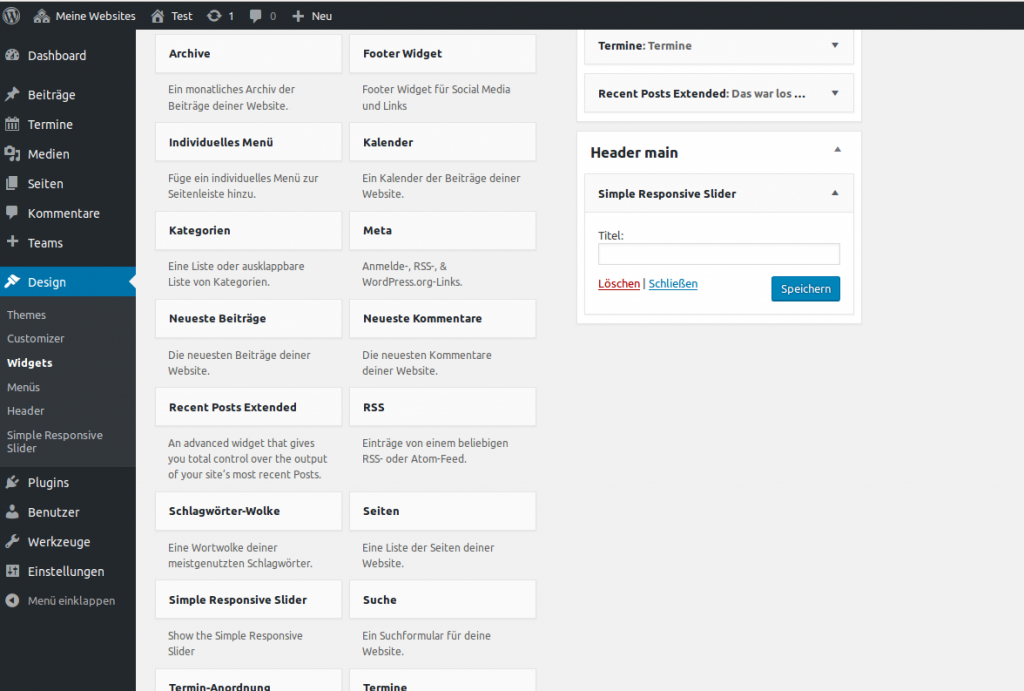Viewport: 1024px width, 691px height.
Task: Select the RSS available widget
Action: 443,407
